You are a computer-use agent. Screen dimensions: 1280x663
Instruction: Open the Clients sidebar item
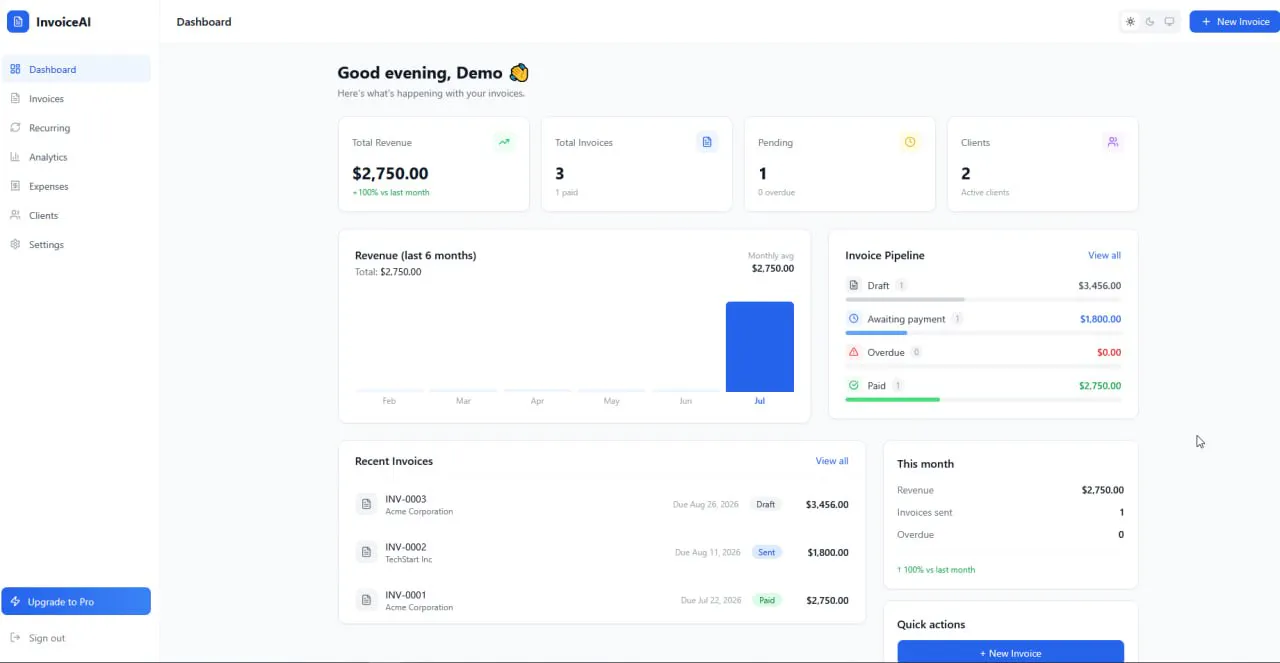pyautogui.click(x=76, y=214)
